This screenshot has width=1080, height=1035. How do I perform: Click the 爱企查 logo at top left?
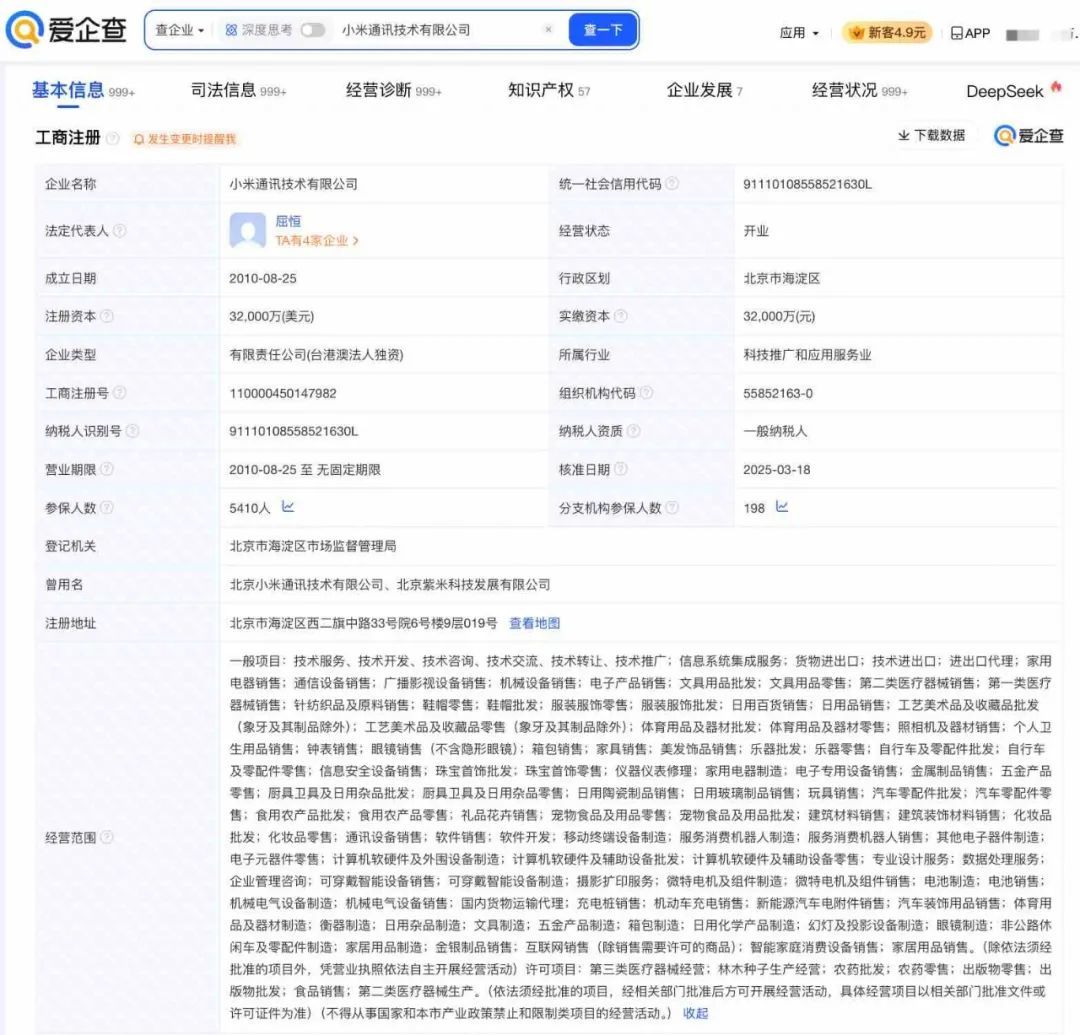pyautogui.click(x=66, y=30)
